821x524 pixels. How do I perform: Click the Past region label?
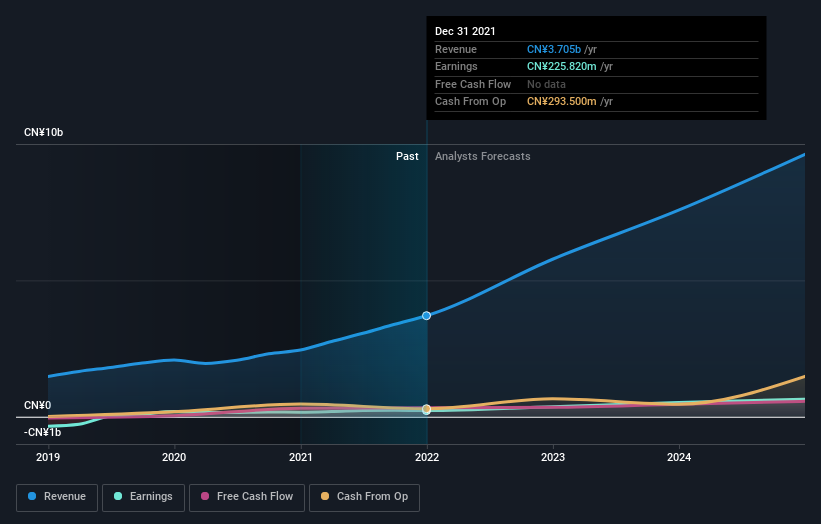(x=407, y=157)
